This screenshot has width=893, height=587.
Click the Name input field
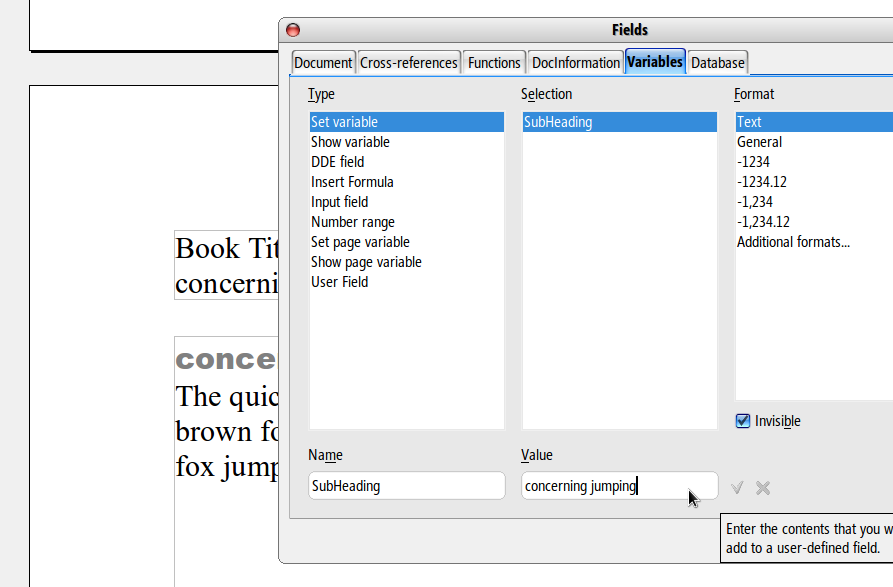tap(406, 486)
